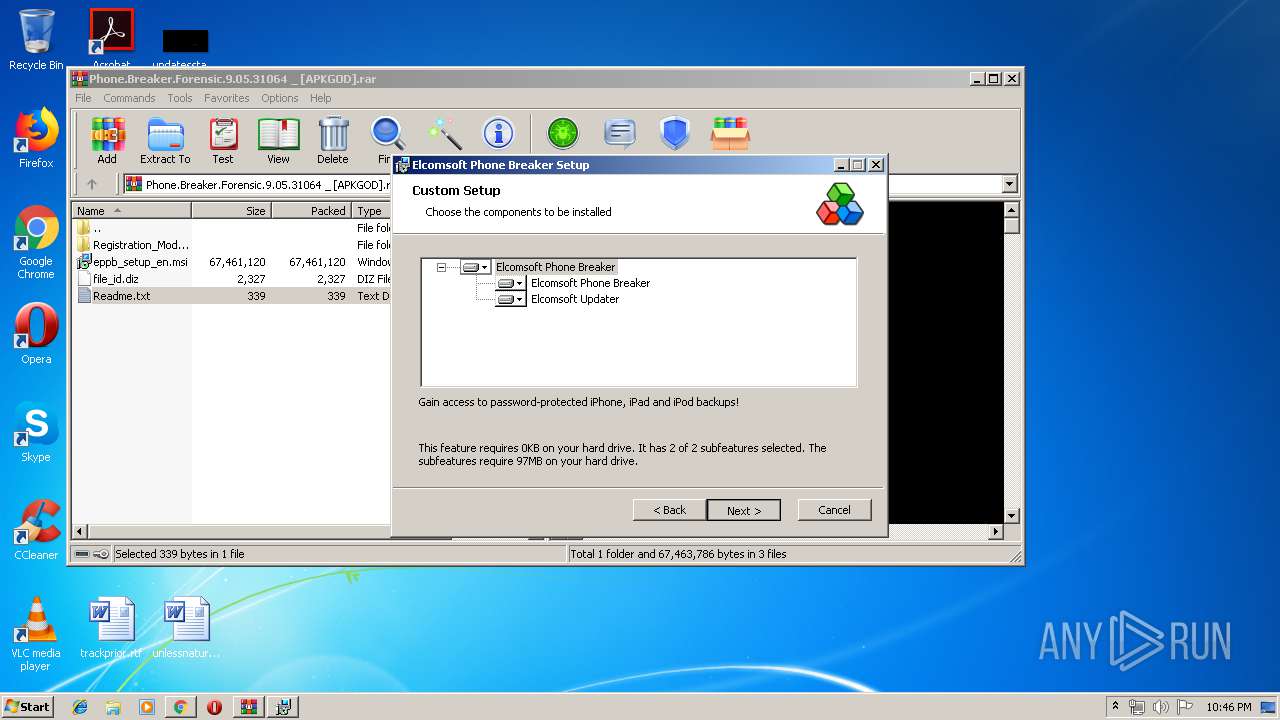The image size is (1280, 720).
Task: Select the Registration_Mod folder row
Action: (231, 245)
